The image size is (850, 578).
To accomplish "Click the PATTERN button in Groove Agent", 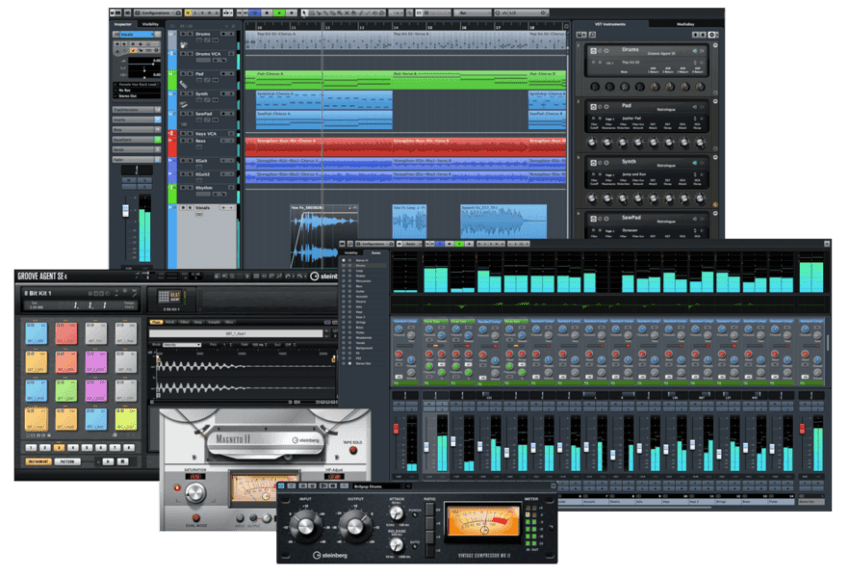I will pyautogui.click(x=66, y=460).
